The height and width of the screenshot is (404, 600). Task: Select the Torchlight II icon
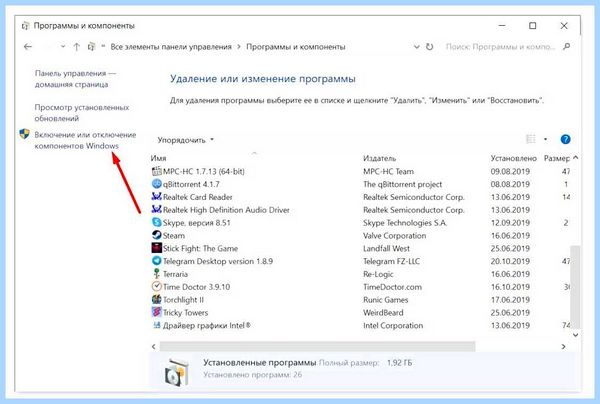click(157, 299)
